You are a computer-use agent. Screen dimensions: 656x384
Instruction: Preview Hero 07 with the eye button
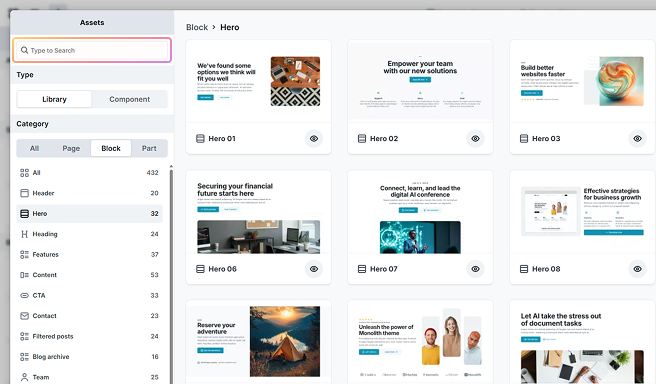(475, 269)
